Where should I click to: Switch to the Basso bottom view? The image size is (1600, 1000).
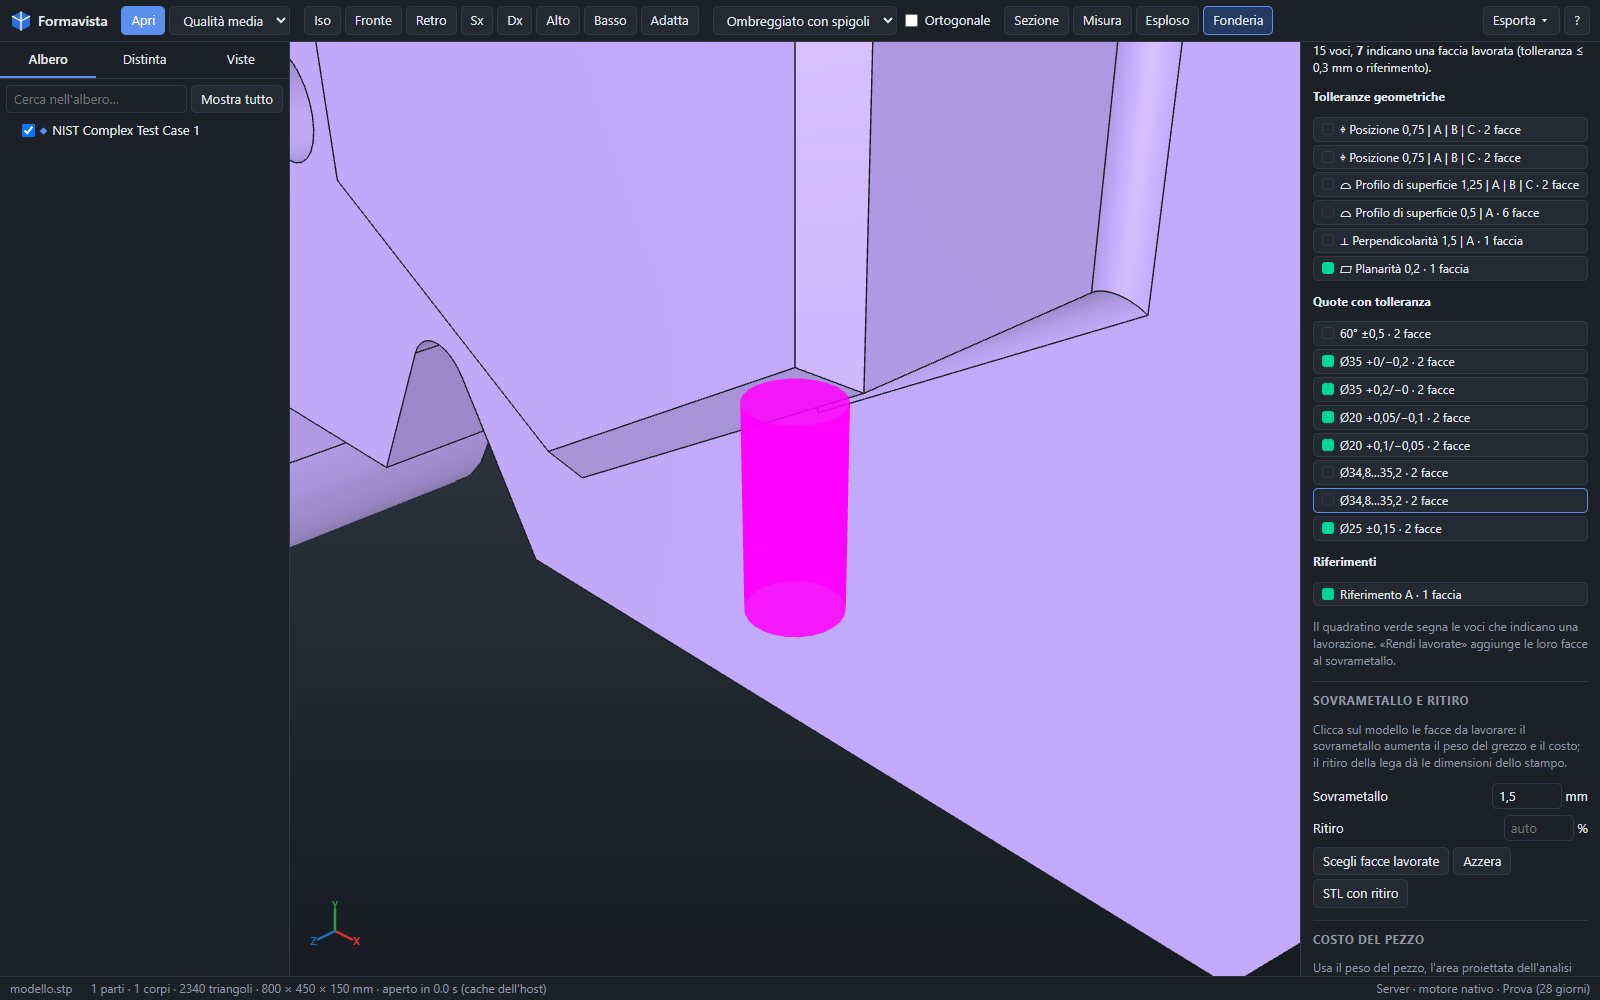[x=610, y=21]
